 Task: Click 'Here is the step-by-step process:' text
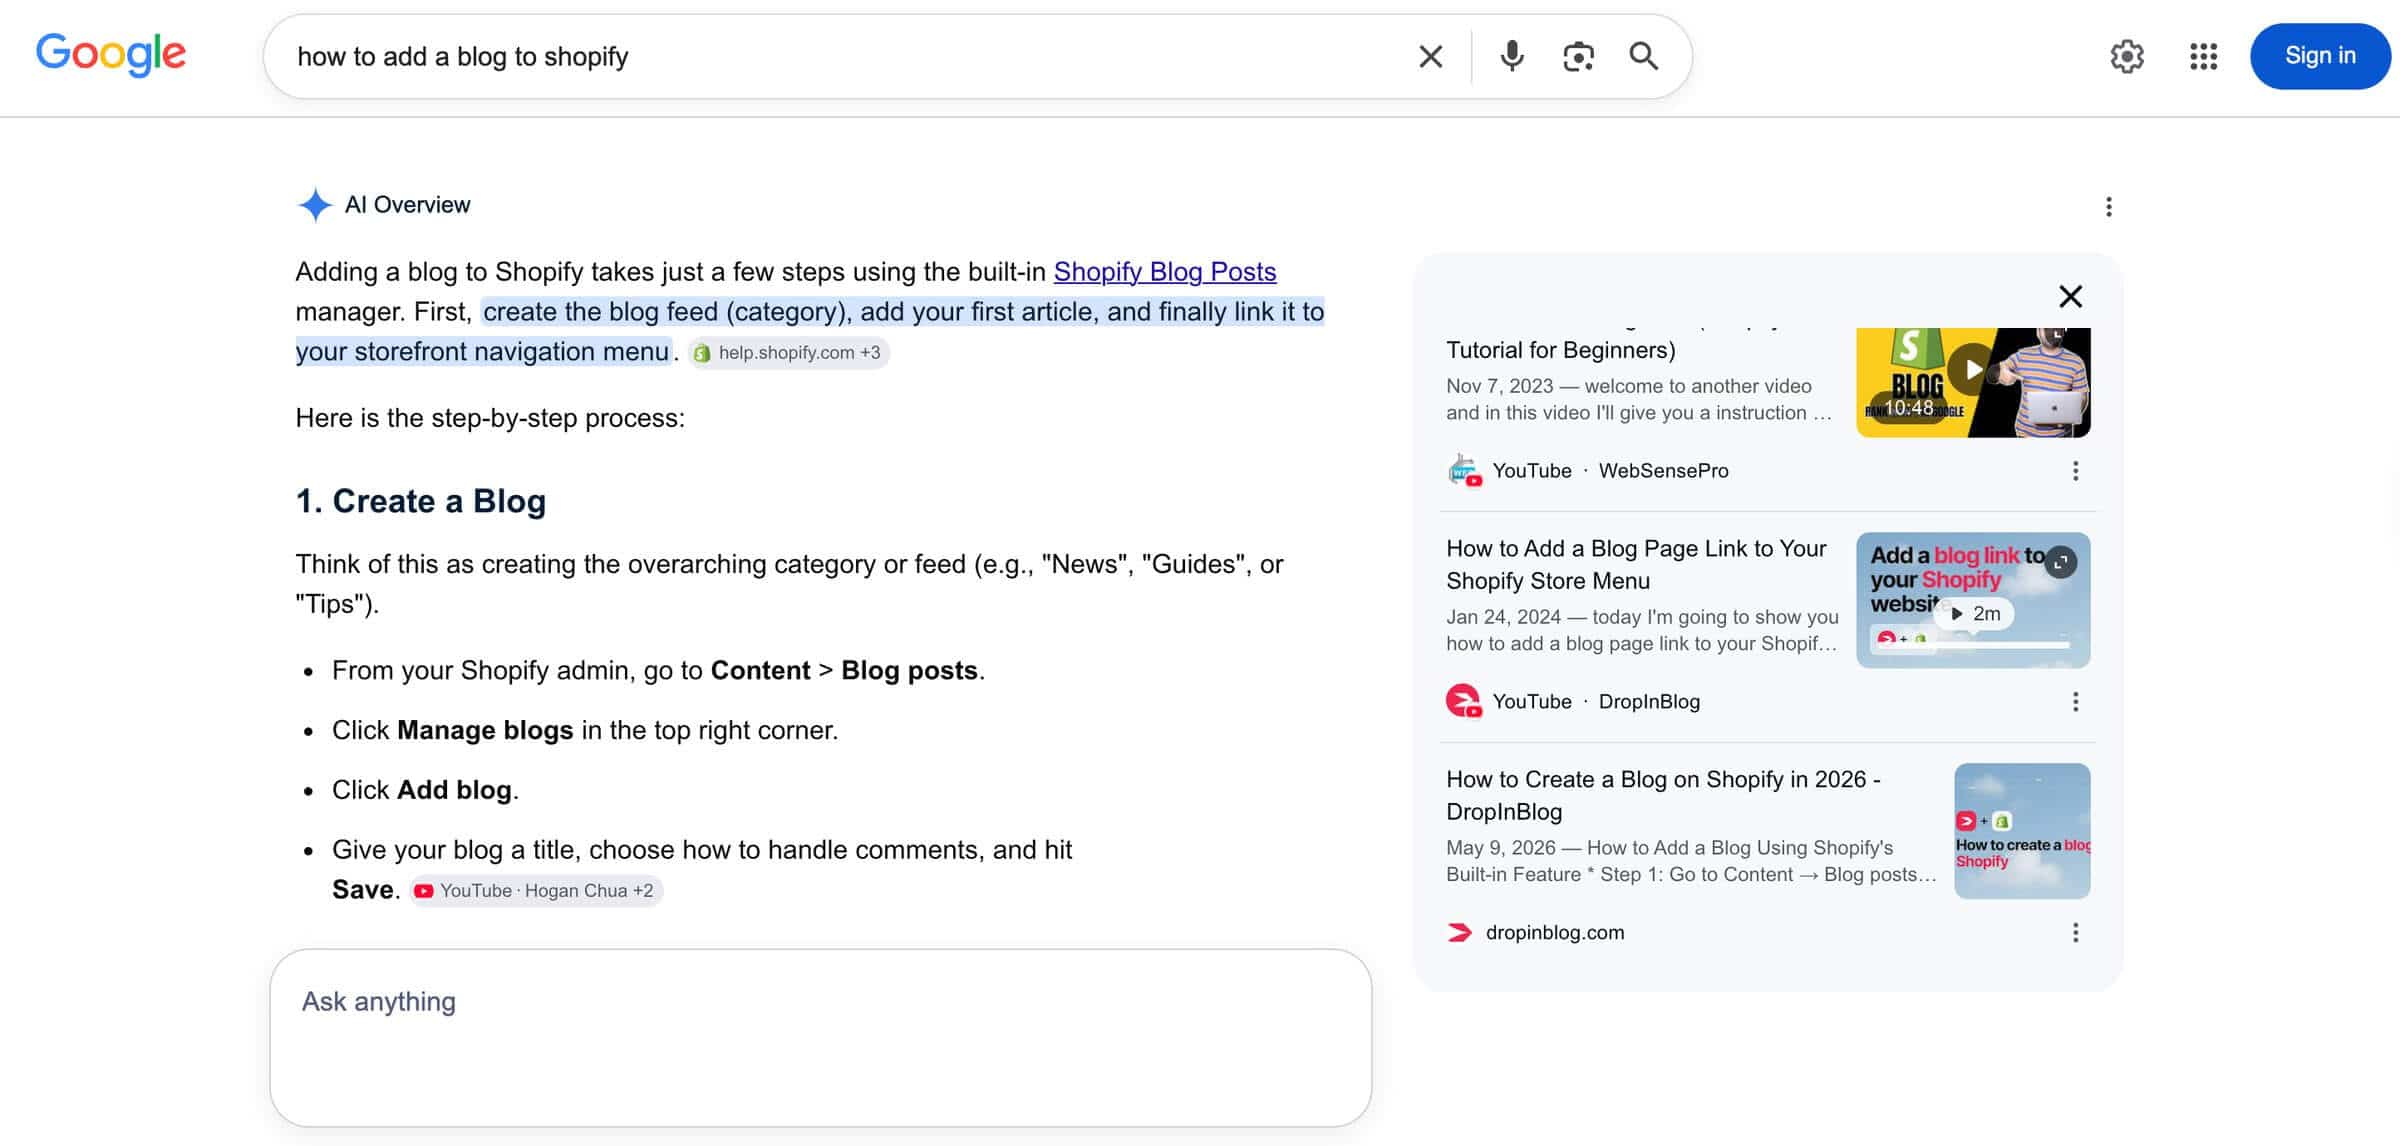(490, 417)
